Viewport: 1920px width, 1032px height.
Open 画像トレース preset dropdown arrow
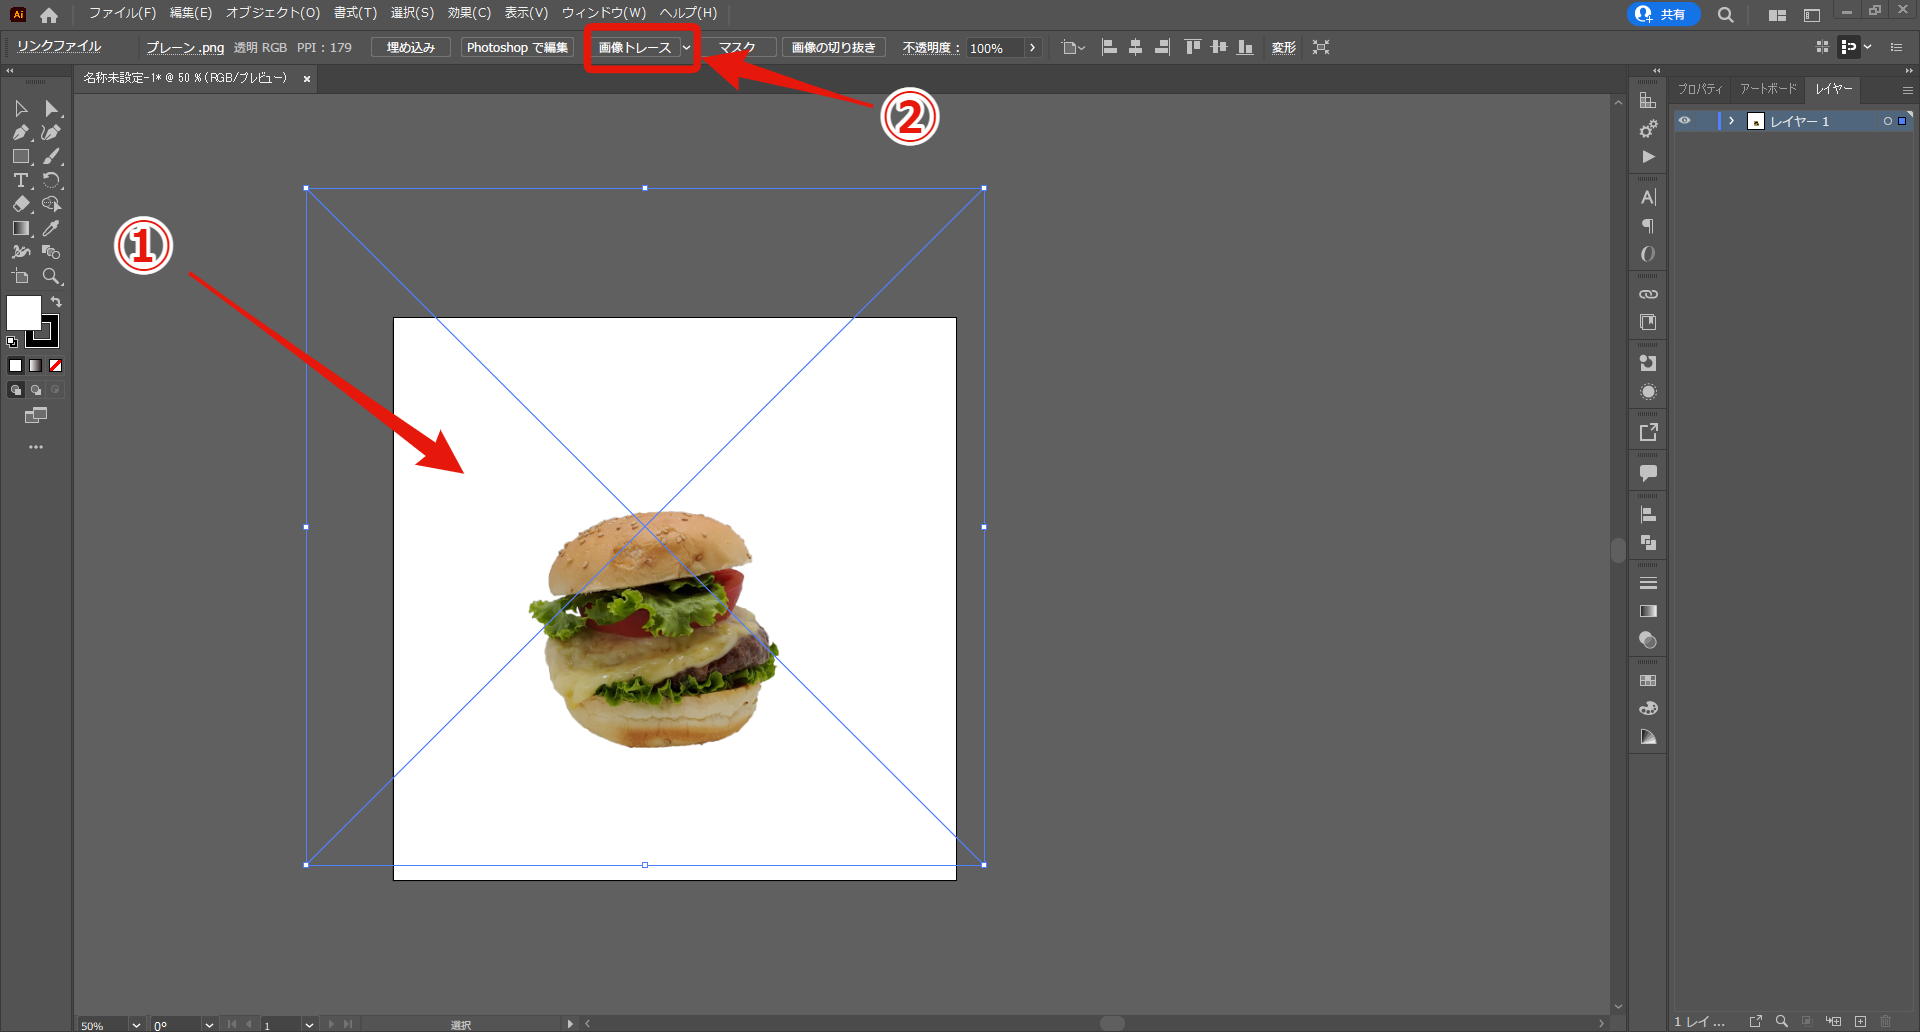coord(686,48)
